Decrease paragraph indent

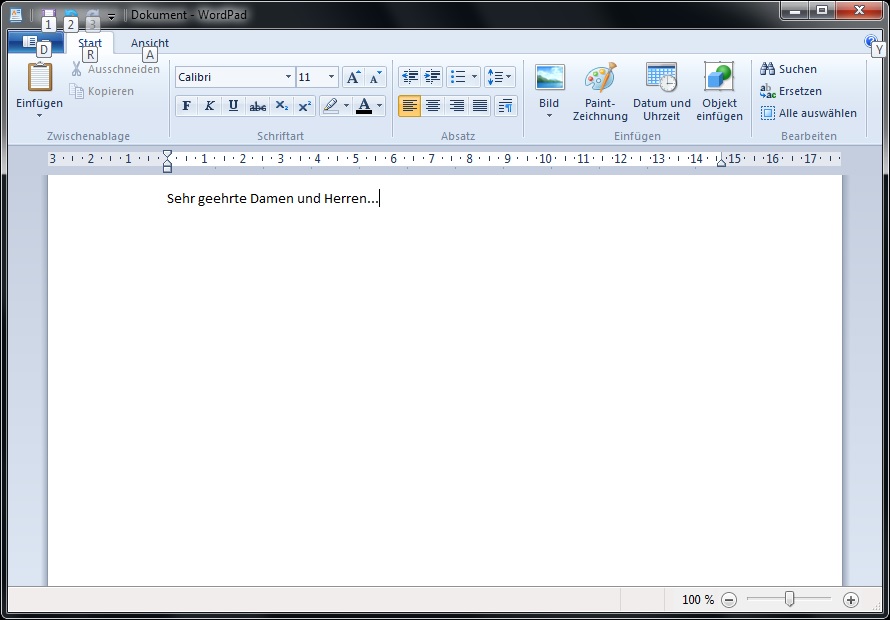pyautogui.click(x=410, y=77)
